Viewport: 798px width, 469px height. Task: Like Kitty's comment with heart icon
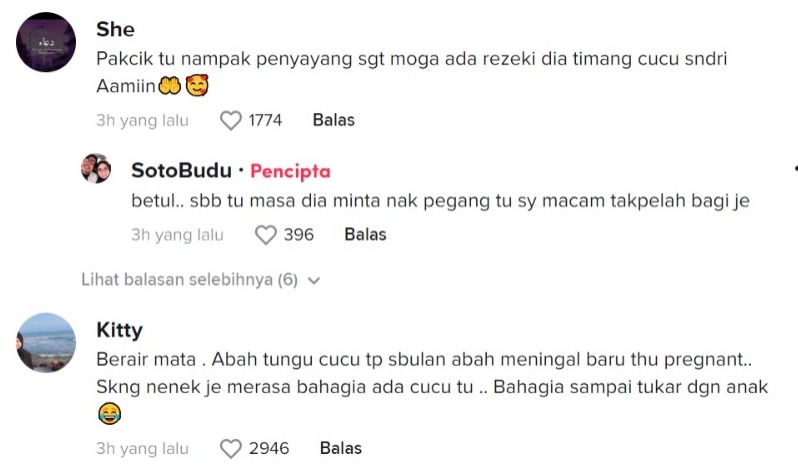[231, 448]
